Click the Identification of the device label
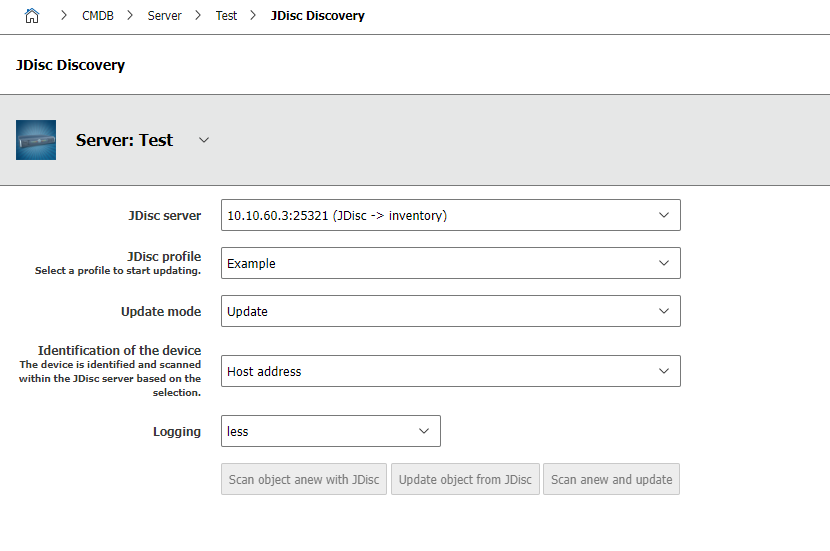The width and height of the screenshot is (830, 551). (119, 350)
